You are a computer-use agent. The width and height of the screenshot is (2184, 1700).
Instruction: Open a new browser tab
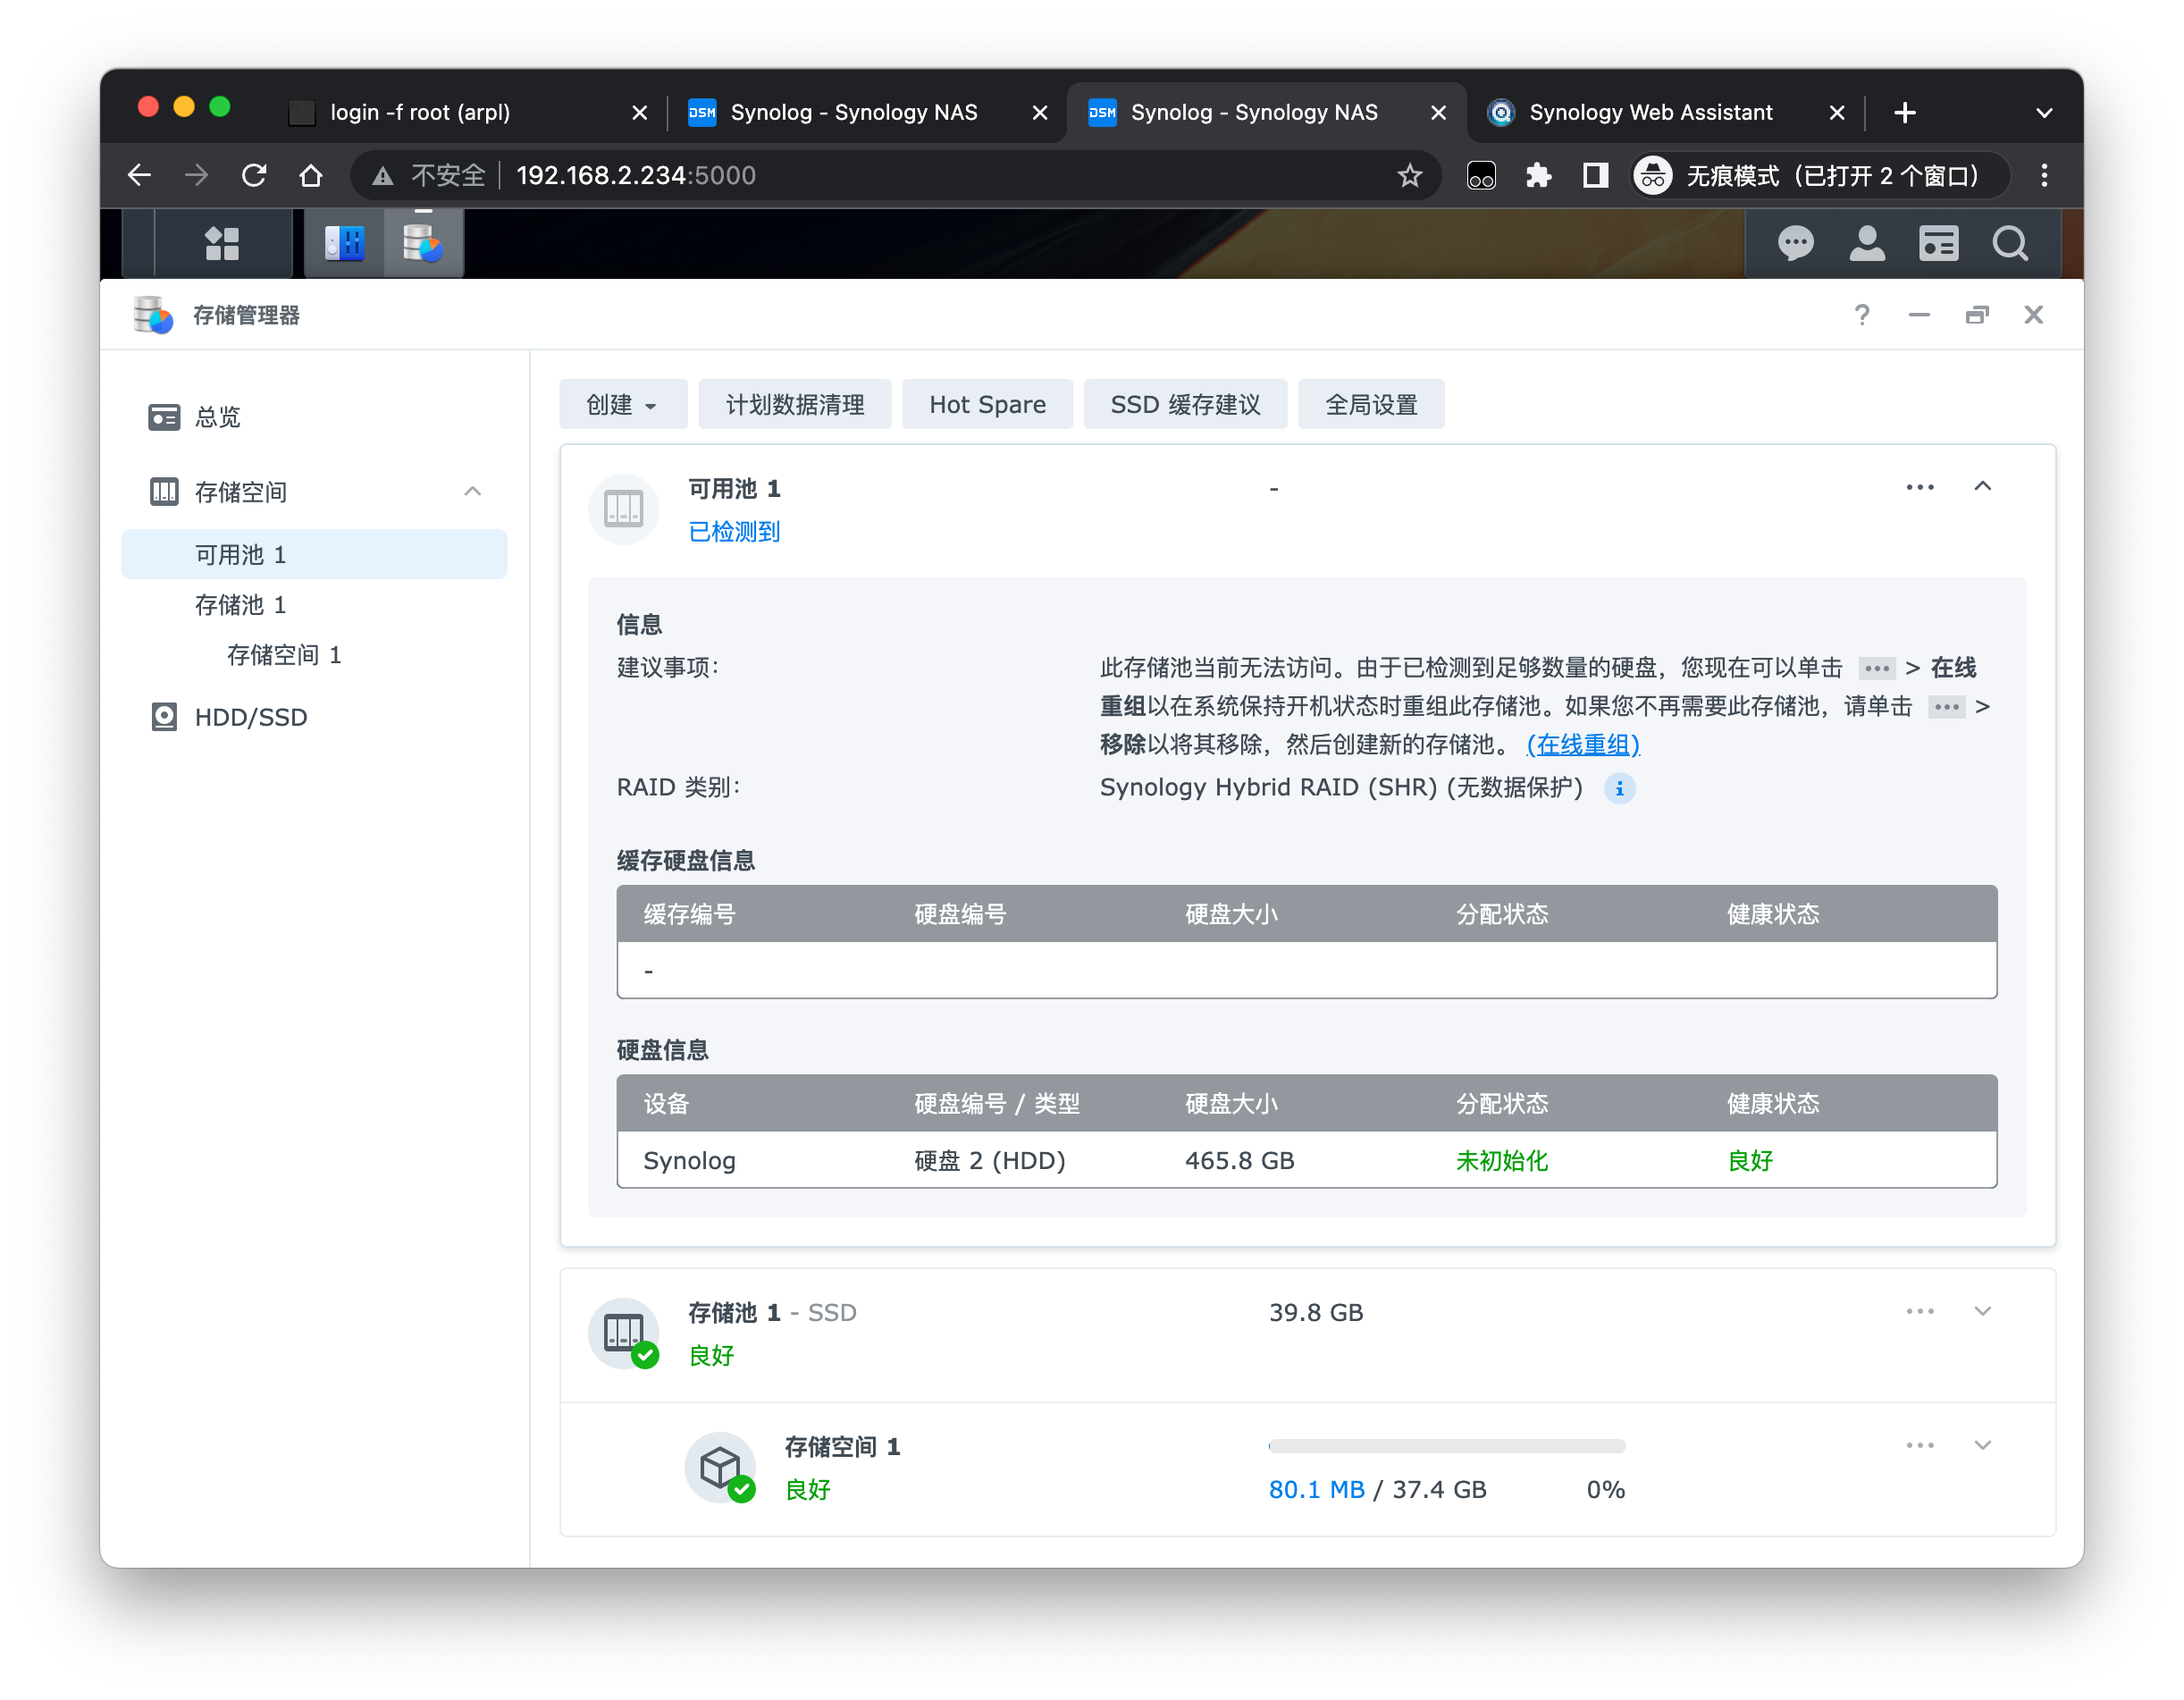pyautogui.click(x=1905, y=113)
